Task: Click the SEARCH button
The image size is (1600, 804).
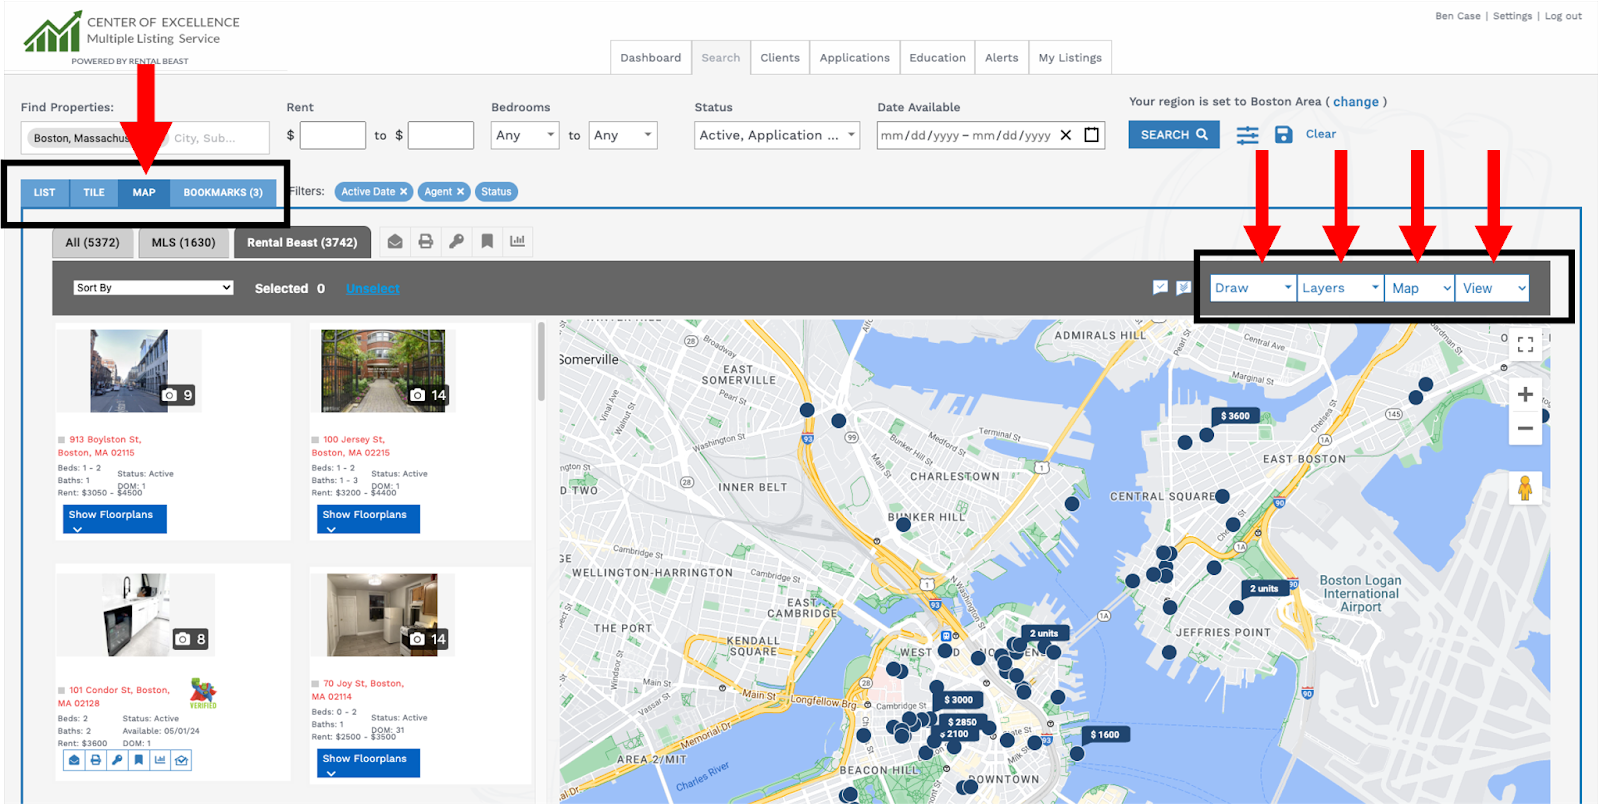Action: (1174, 135)
